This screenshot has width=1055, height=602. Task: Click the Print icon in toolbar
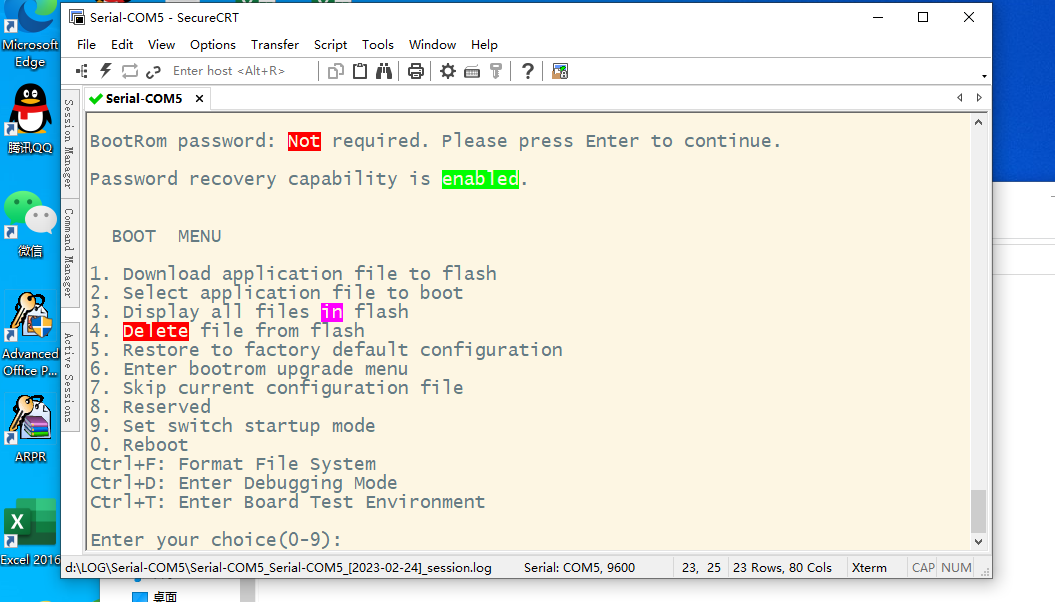pyautogui.click(x=416, y=71)
